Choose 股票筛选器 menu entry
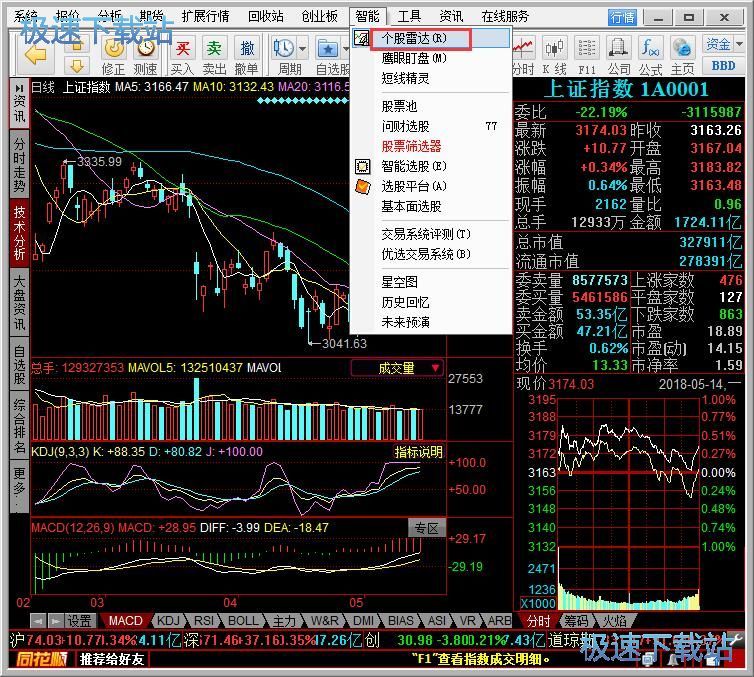The image size is (754, 677). [x=411, y=146]
